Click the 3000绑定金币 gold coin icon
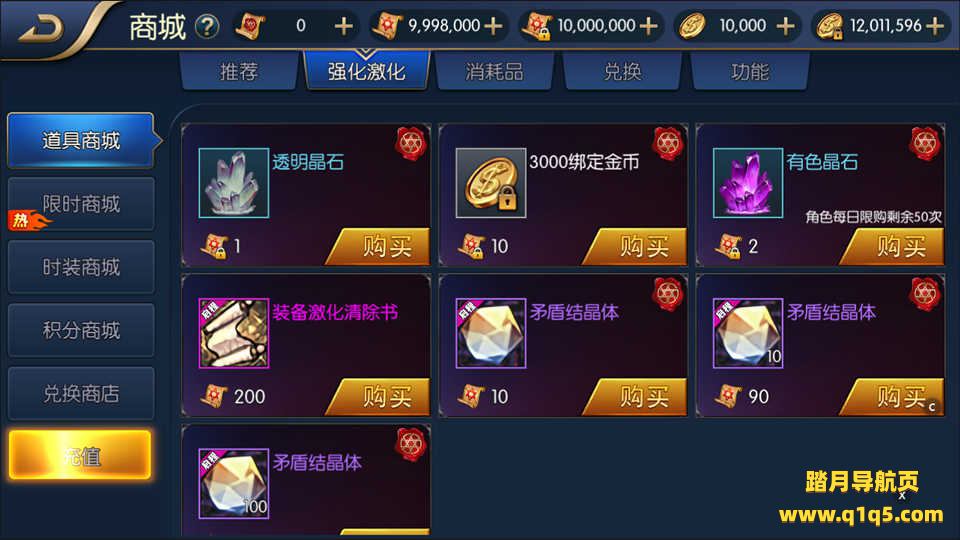960x540 pixels. 490,183
